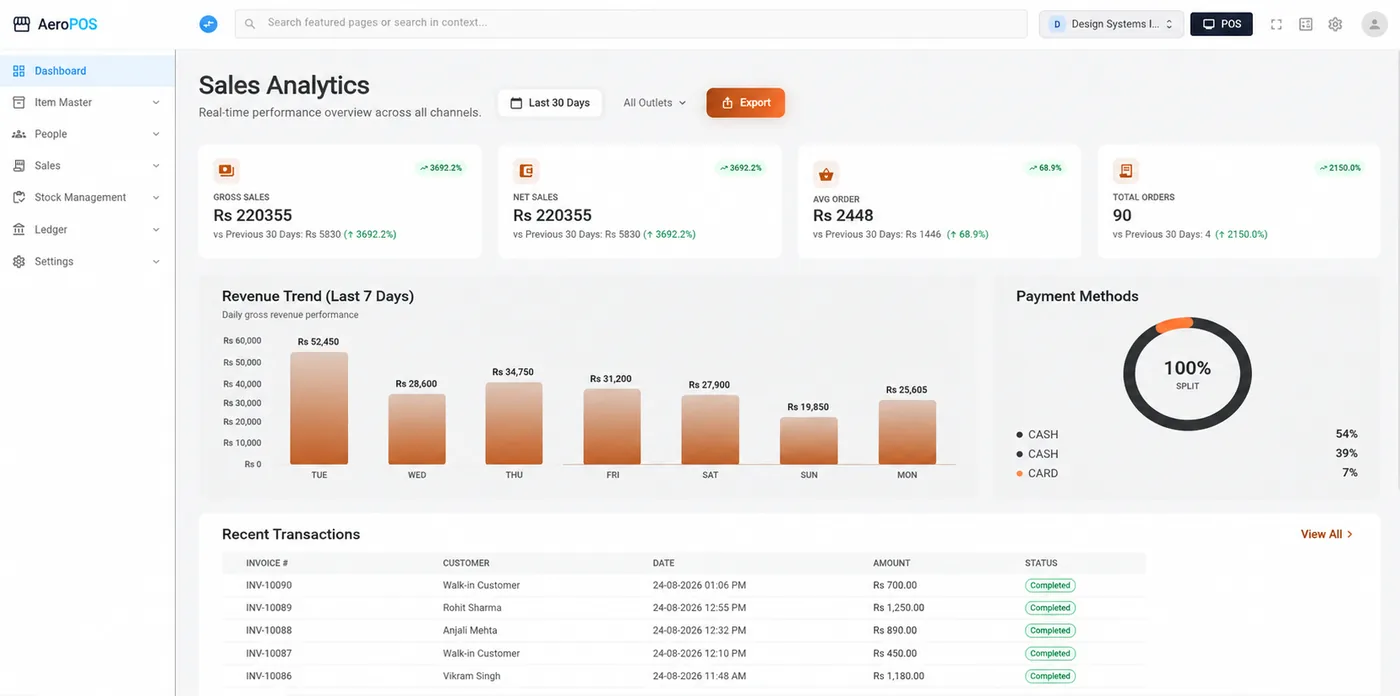Click invoice INV-10090
1400x696 pixels.
click(x=269, y=586)
